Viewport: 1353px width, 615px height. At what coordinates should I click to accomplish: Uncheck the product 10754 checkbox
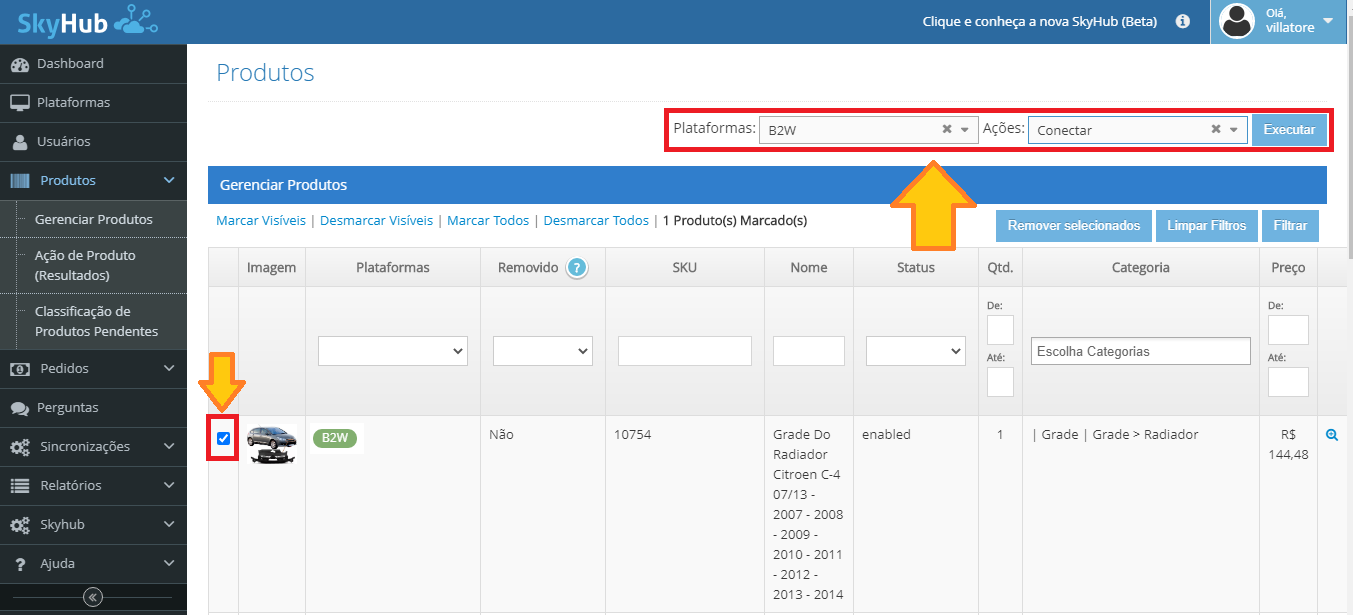coord(223,438)
